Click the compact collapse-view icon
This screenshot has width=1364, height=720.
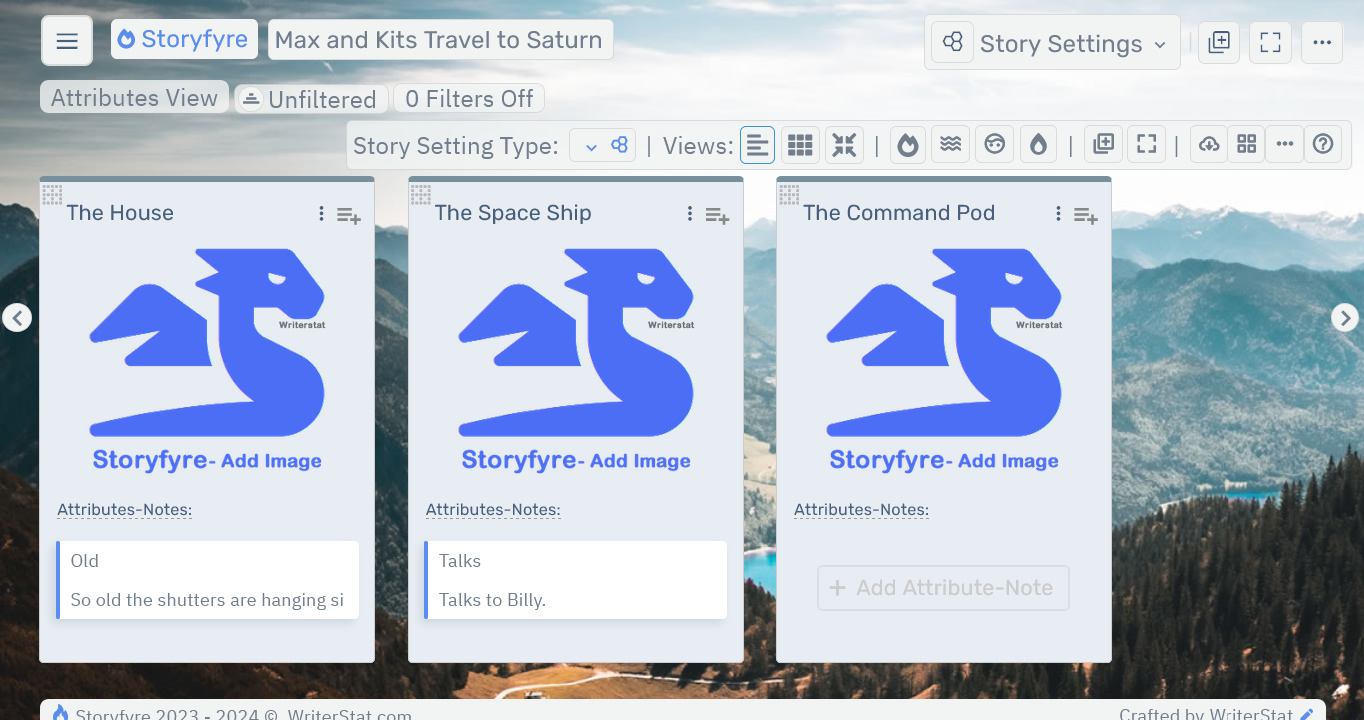(x=844, y=144)
